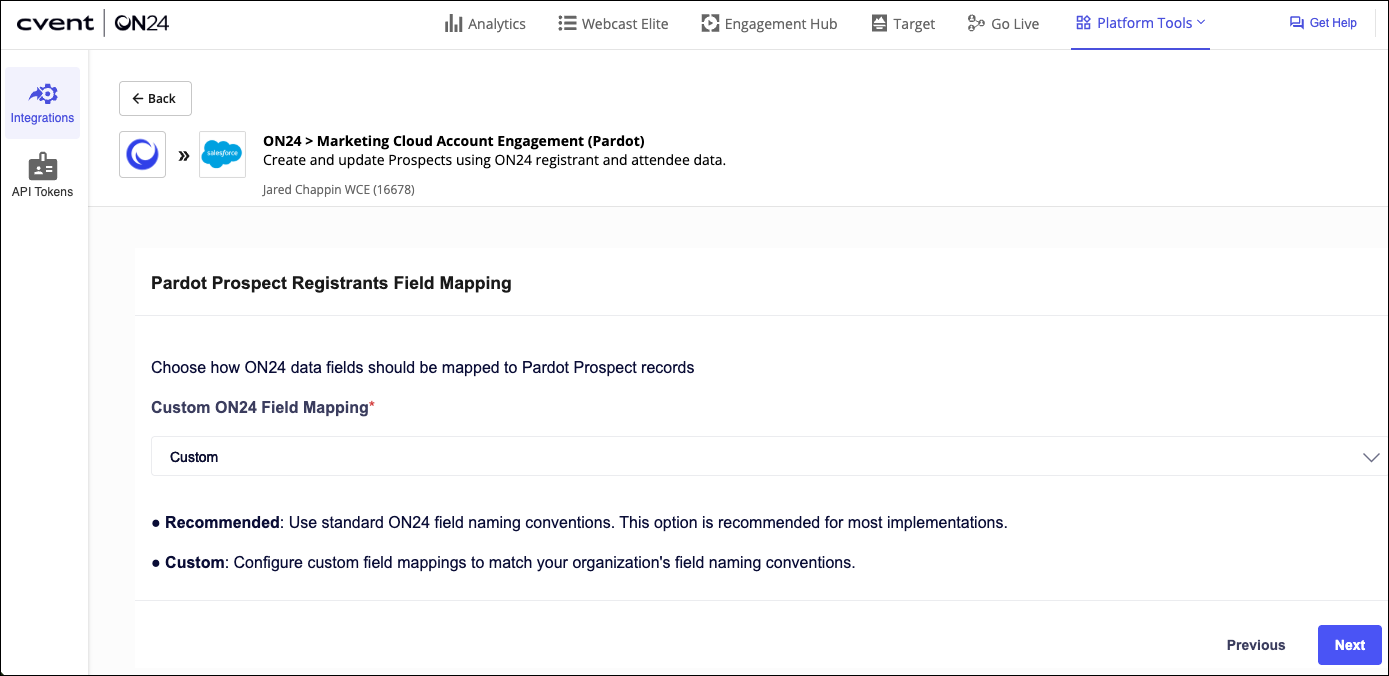The image size is (1389, 676).
Task: Click the Webcast Elite list icon
Action: point(567,23)
